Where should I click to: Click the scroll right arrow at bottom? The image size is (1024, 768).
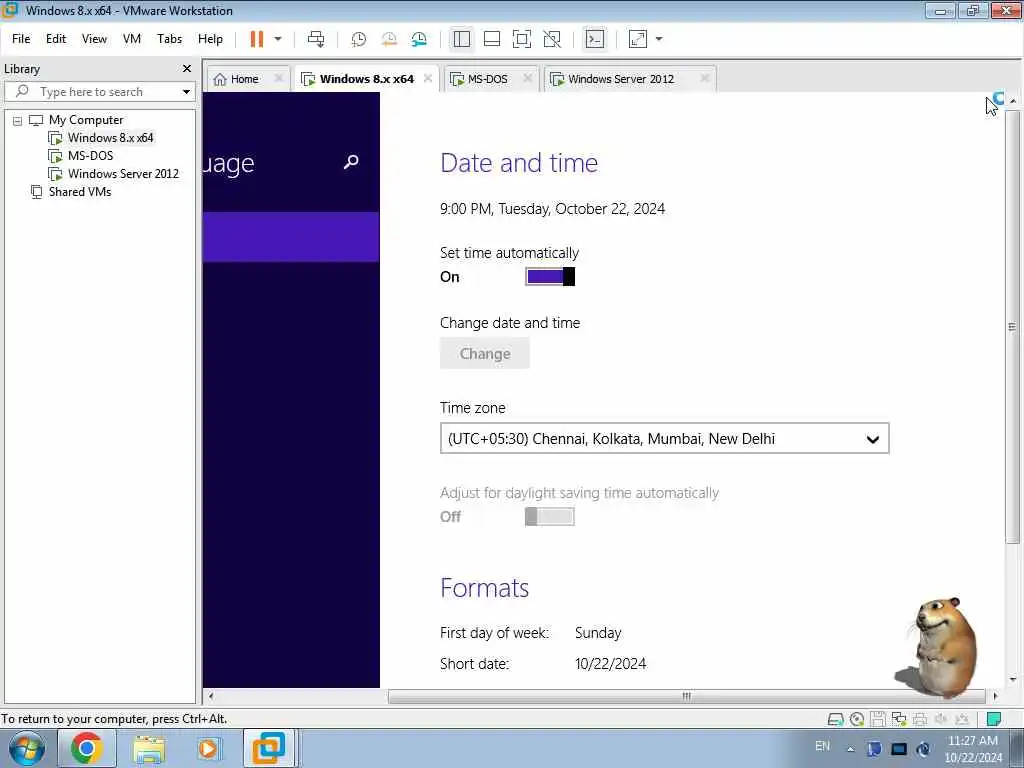pyautogui.click(x=995, y=696)
